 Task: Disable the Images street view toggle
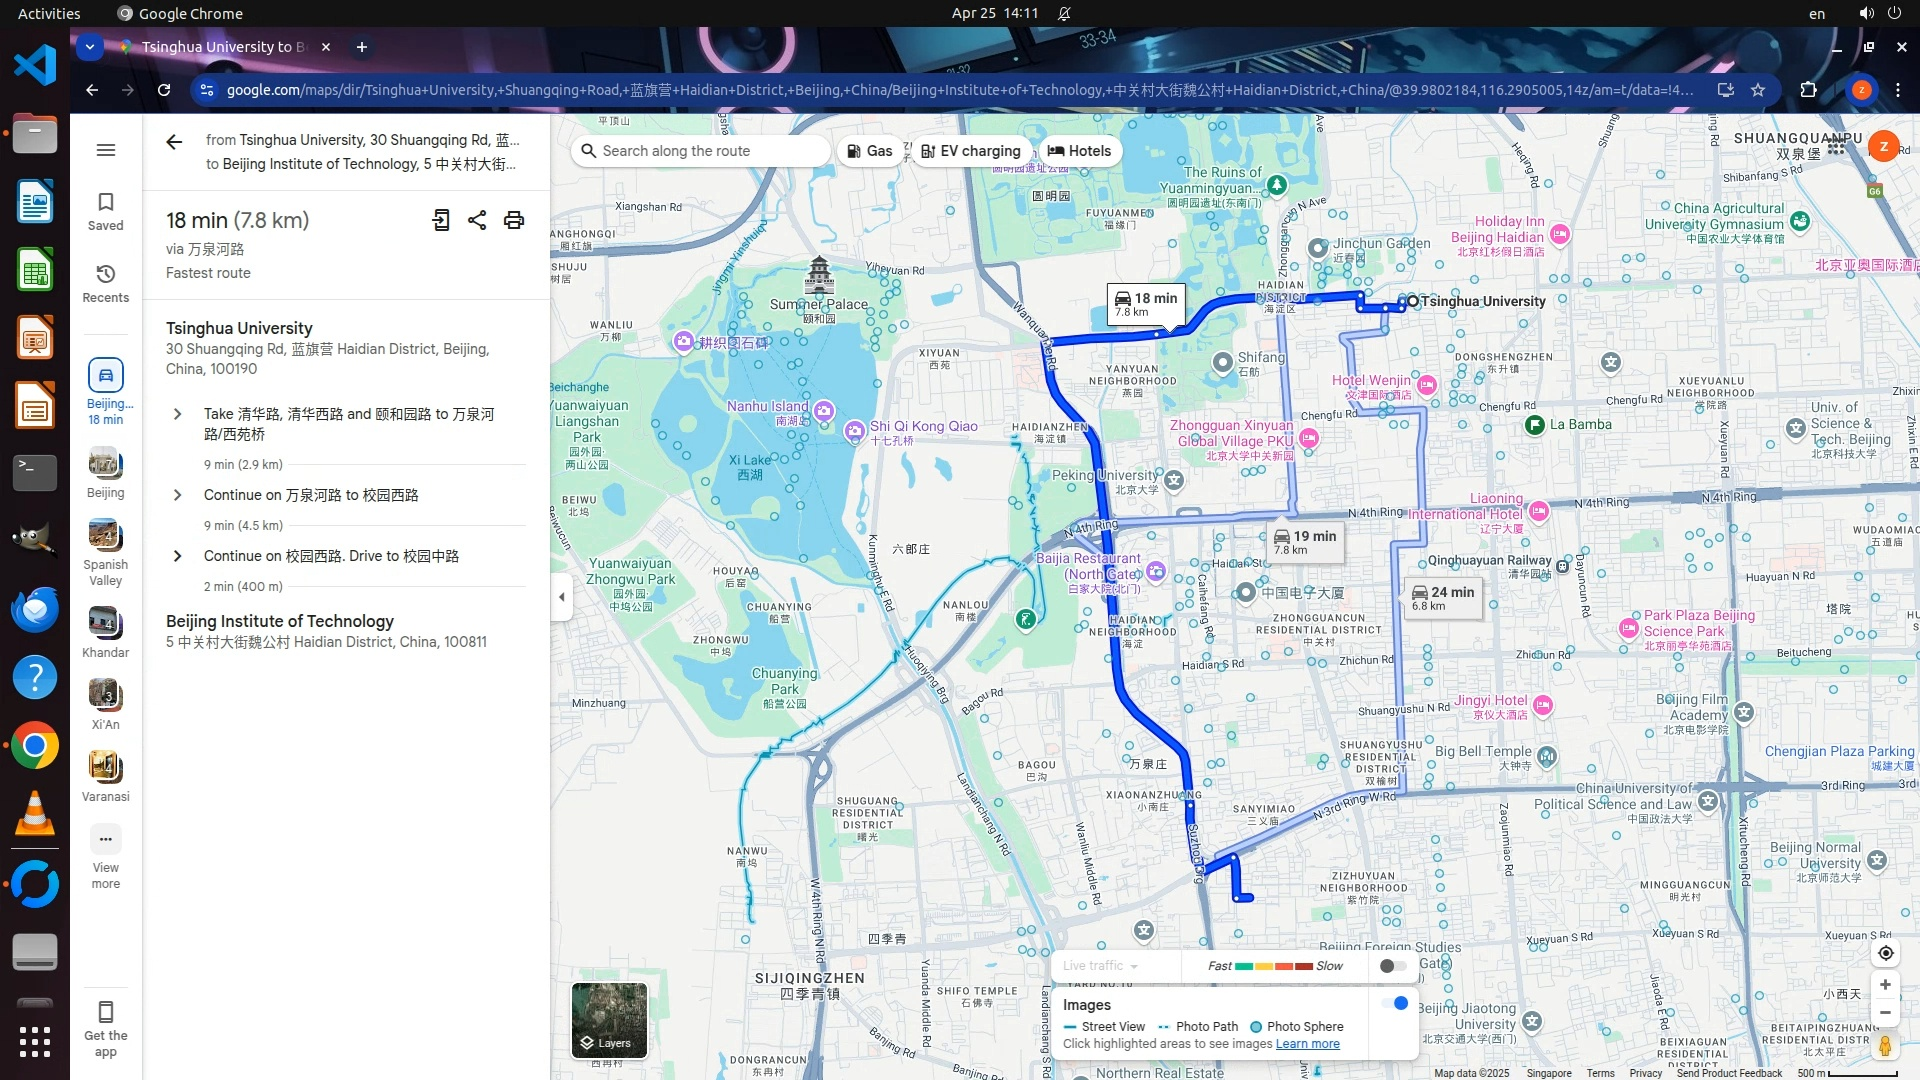coord(1395,1003)
